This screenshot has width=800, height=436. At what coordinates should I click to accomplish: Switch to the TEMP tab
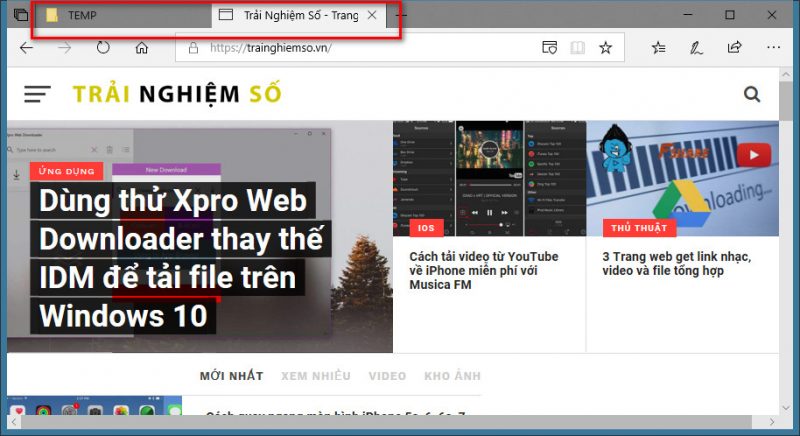tap(123, 15)
